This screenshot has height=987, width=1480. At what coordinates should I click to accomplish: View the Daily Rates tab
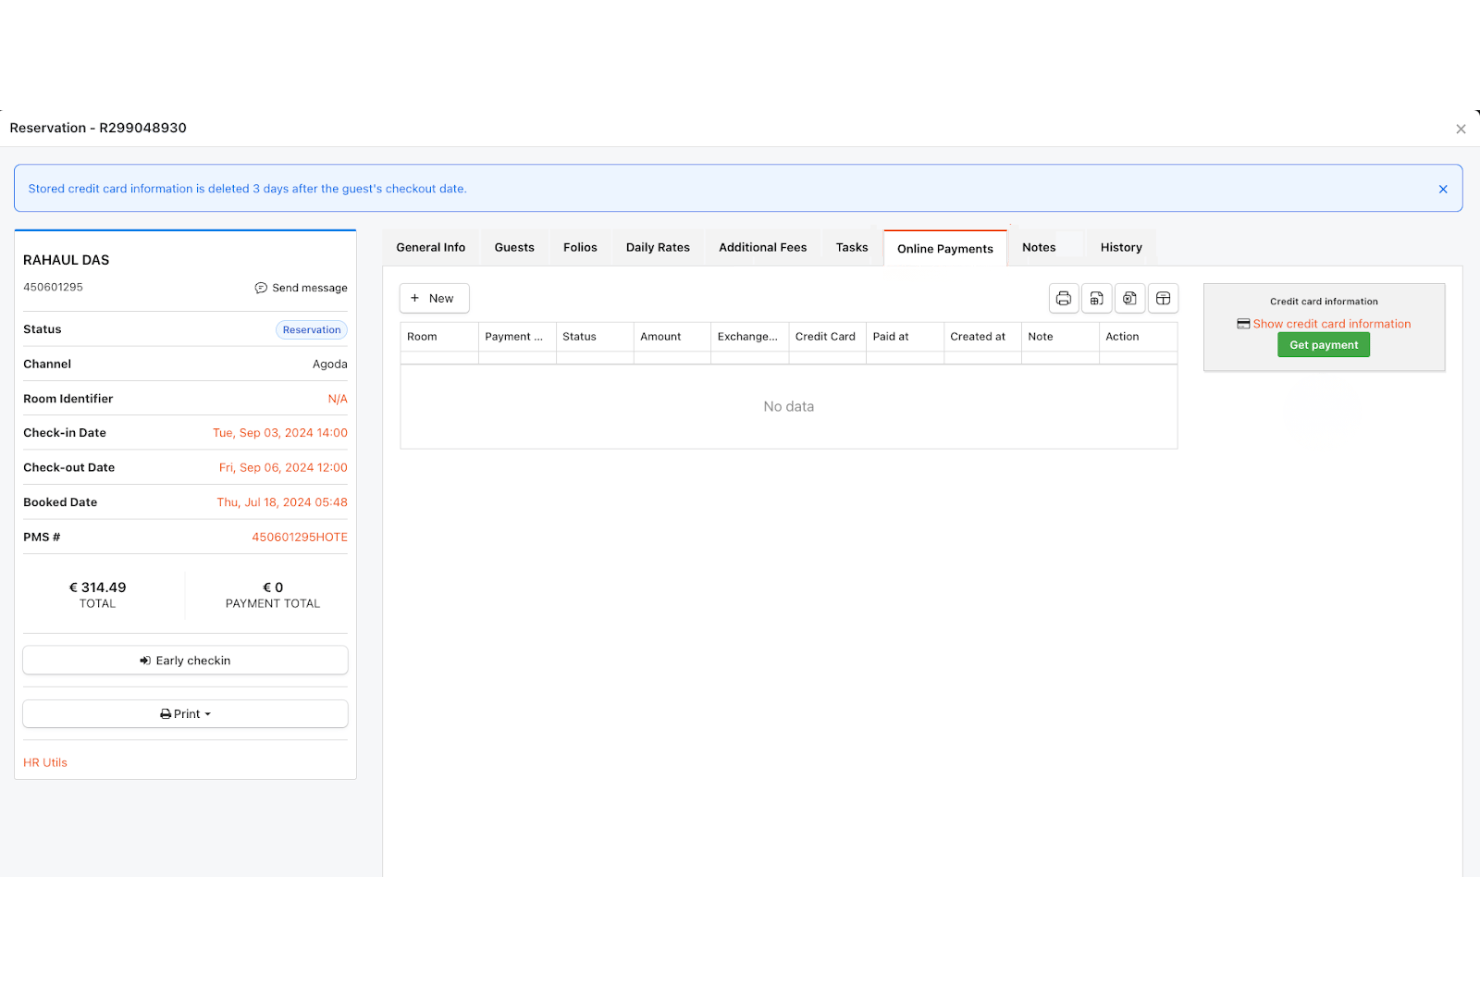pos(658,248)
